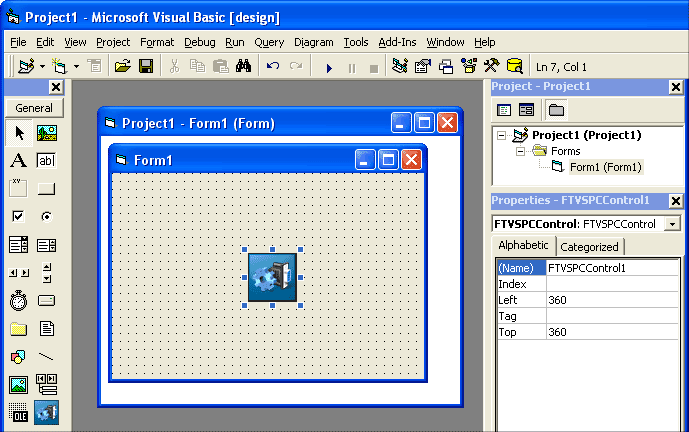Edit the (Name) property value field
The width and height of the screenshot is (689, 432).
tap(613, 268)
